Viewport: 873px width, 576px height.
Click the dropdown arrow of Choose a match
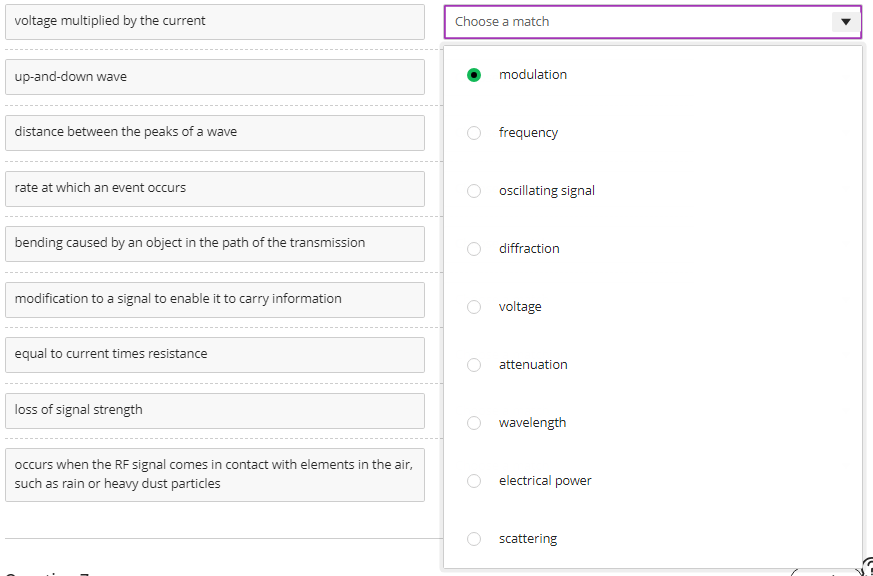pos(845,22)
